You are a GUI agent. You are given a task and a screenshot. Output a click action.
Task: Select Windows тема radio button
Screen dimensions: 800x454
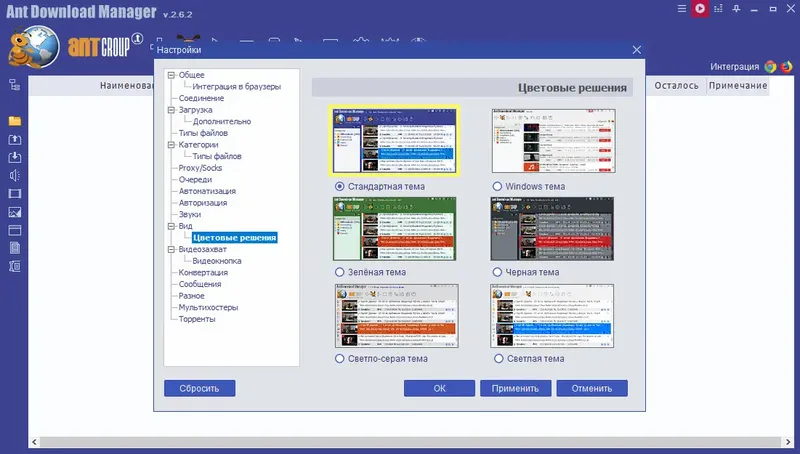click(497, 187)
